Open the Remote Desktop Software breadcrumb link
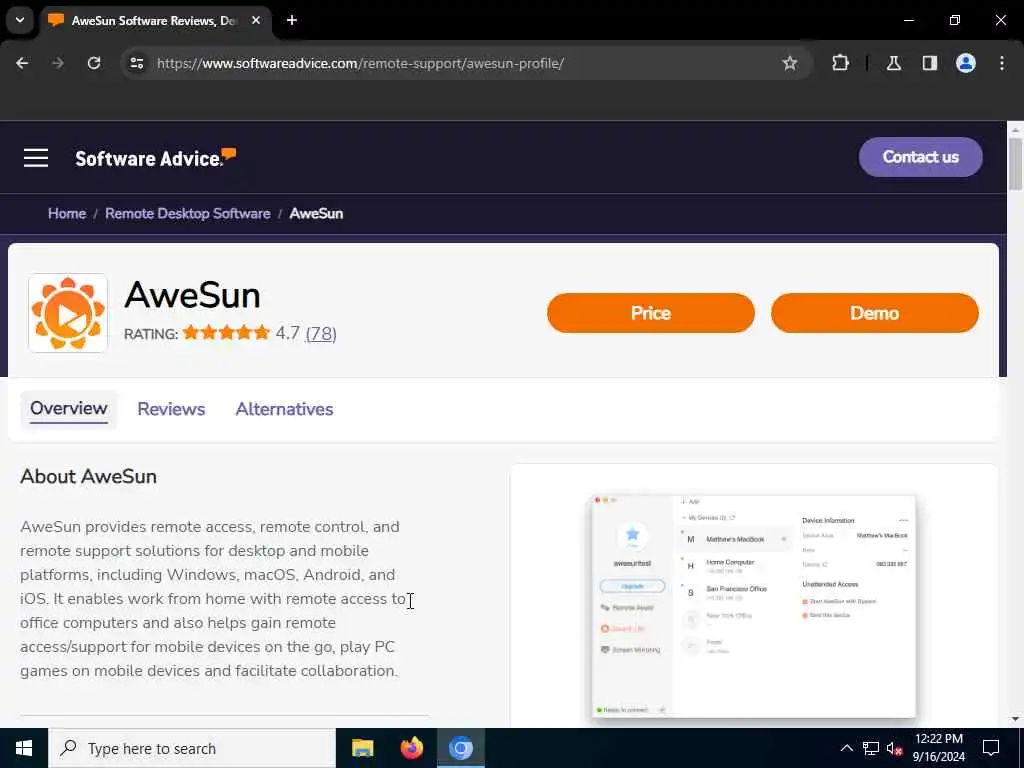The image size is (1024, 768). [x=187, y=214]
